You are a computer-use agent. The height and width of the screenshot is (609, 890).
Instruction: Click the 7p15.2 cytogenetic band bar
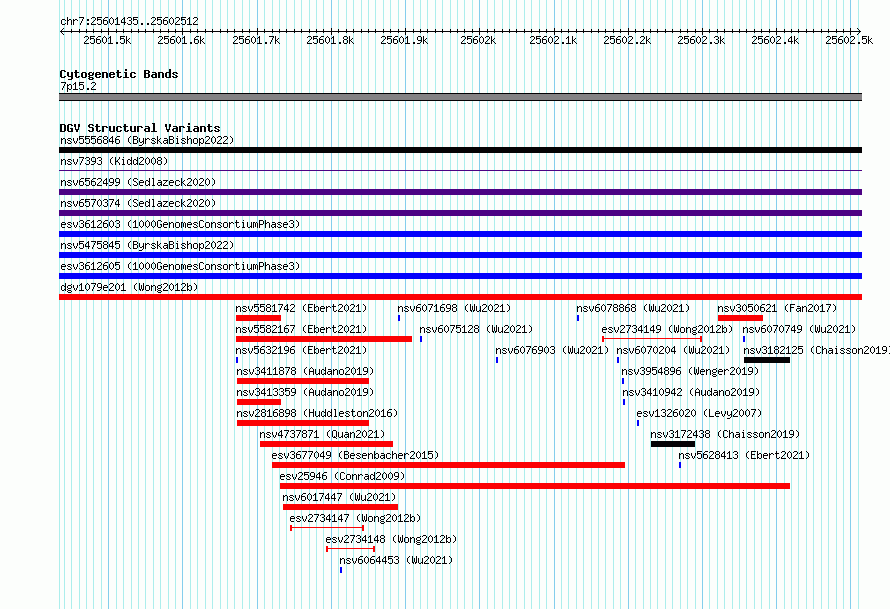point(460,97)
